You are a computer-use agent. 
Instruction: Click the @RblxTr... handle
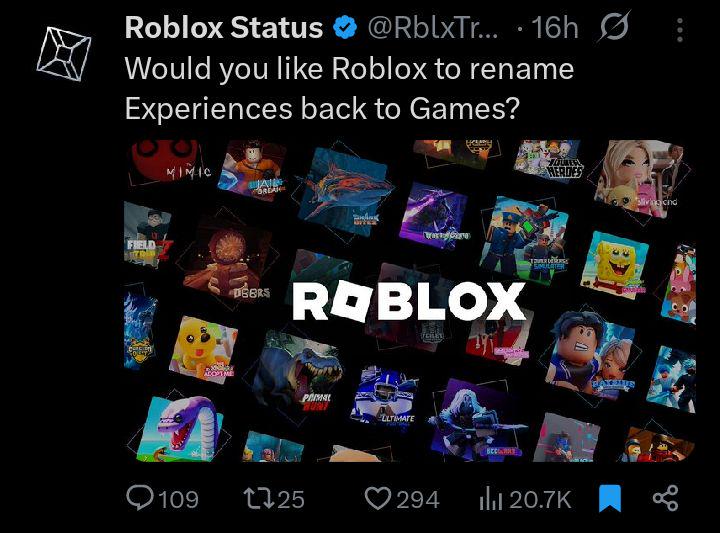pos(432,28)
